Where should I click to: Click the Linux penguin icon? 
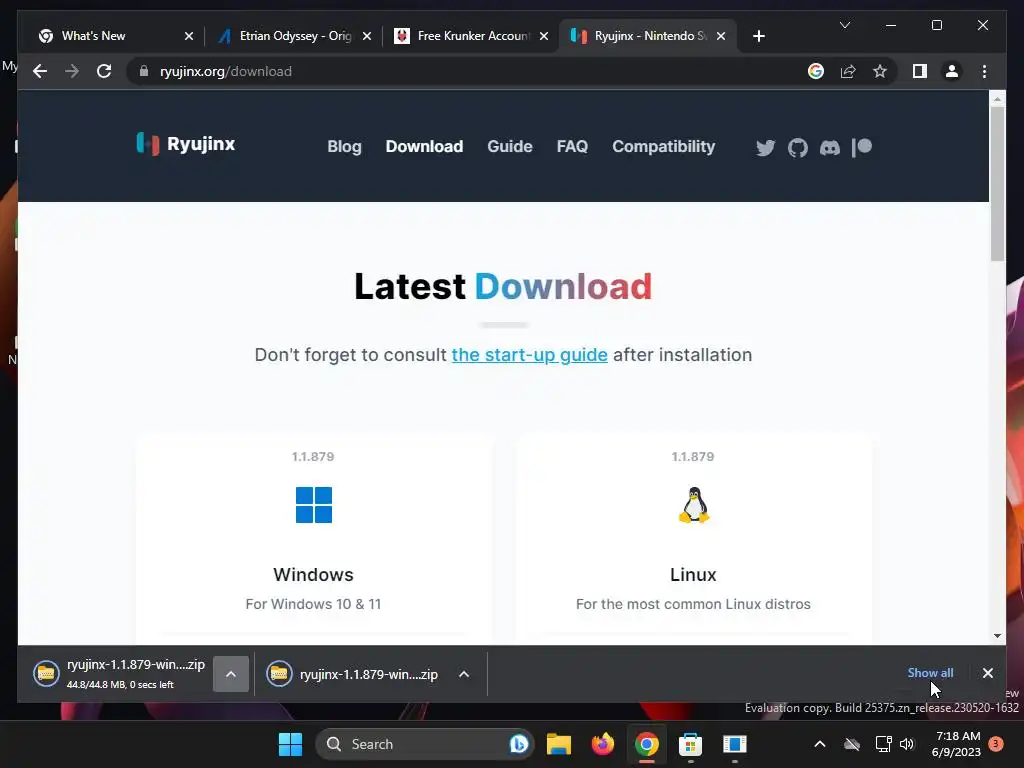click(x=694, y=505)
